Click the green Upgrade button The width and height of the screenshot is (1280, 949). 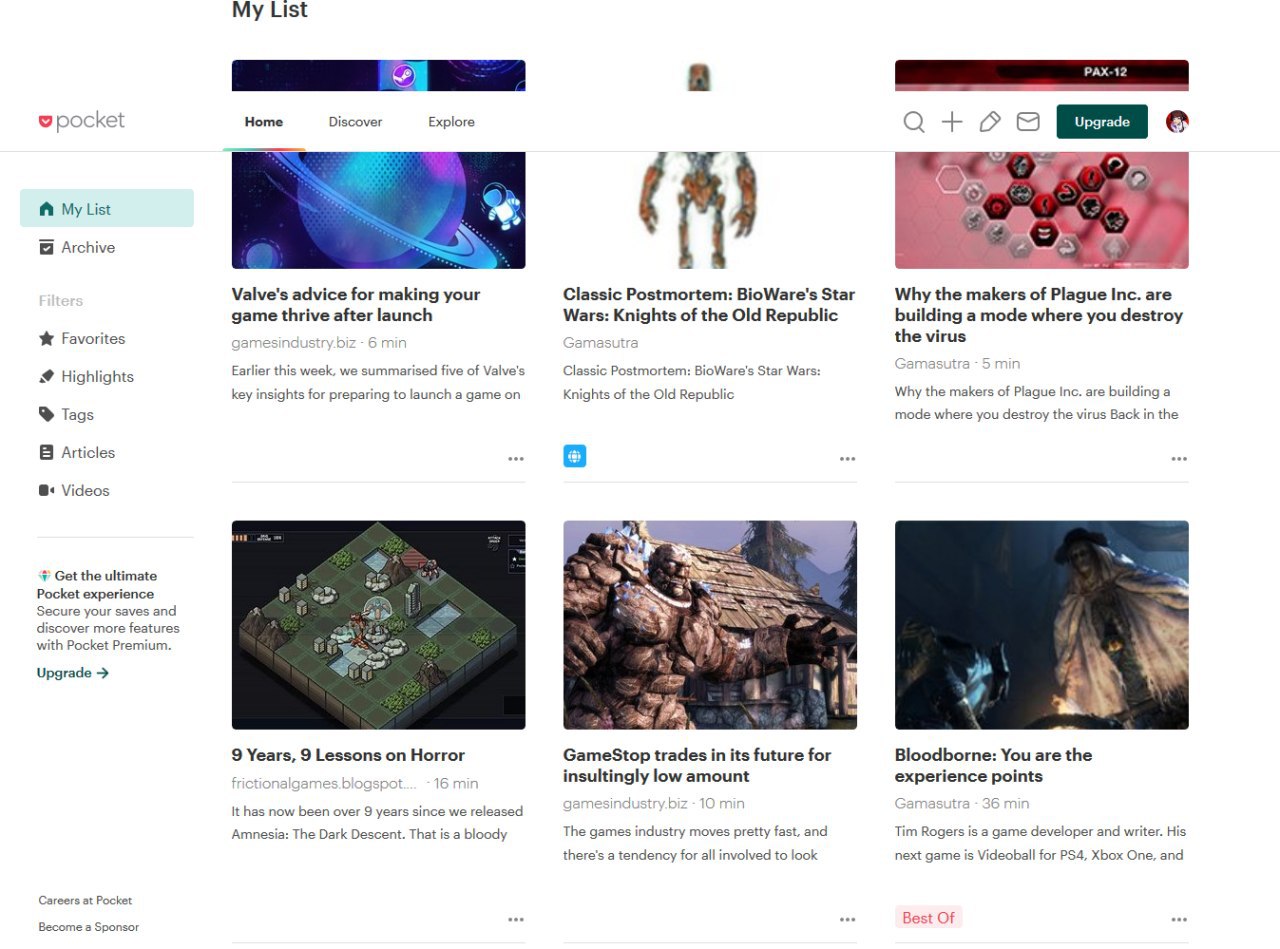pyautogui.click(x=1102, y=122)
